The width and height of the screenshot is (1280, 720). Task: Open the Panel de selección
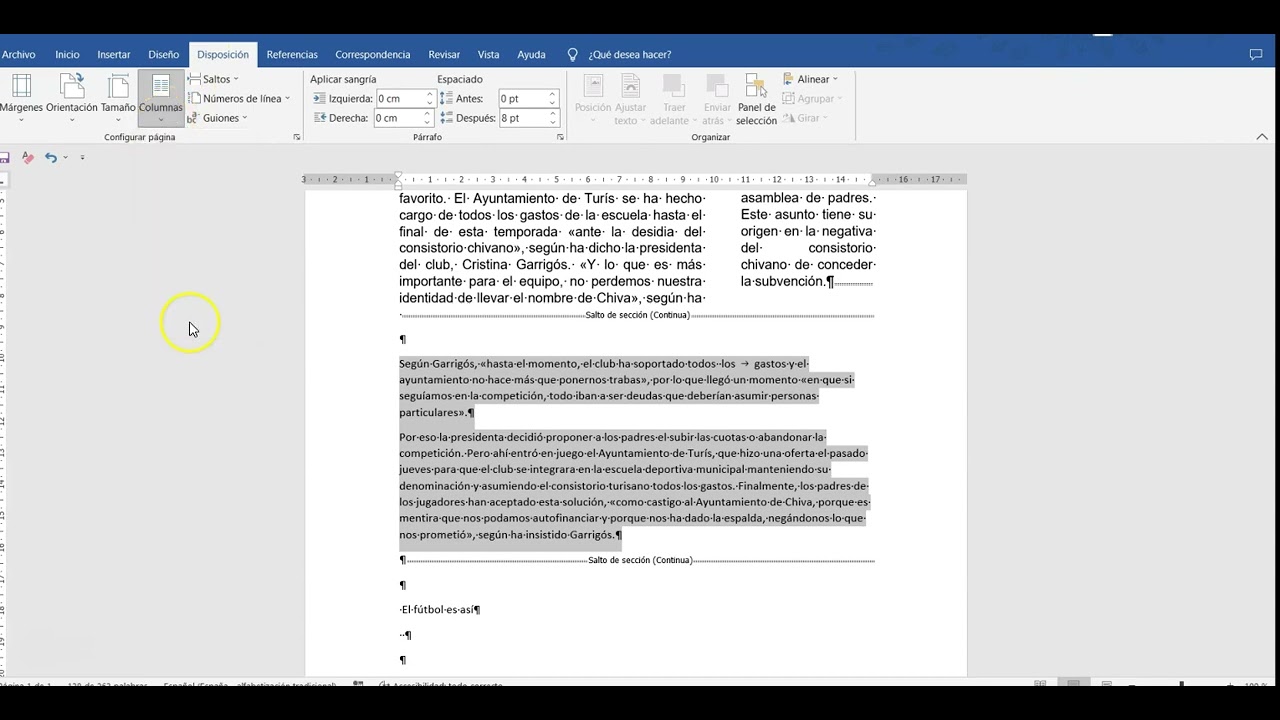pos(756,99)
